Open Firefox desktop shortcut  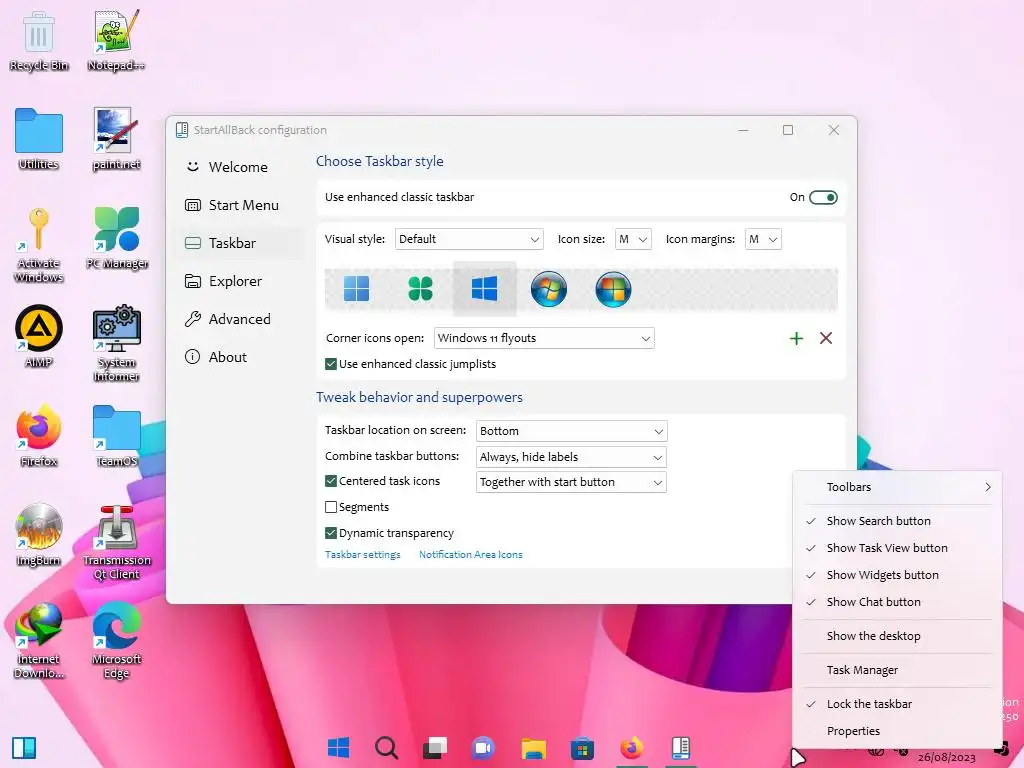pos(39,436)
